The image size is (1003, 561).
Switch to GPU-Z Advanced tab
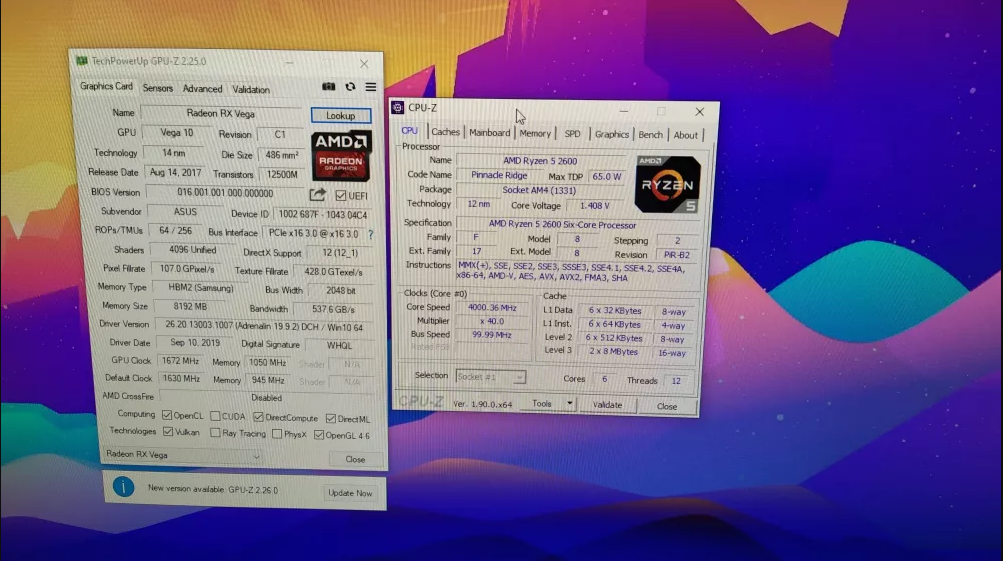(202, 89)
